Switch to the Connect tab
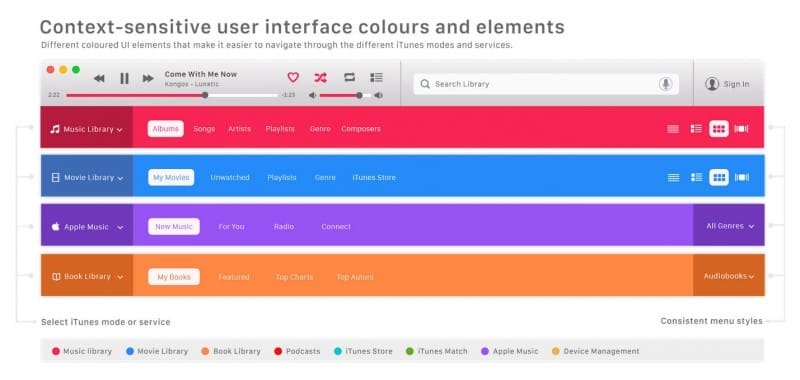 (336, 226)
